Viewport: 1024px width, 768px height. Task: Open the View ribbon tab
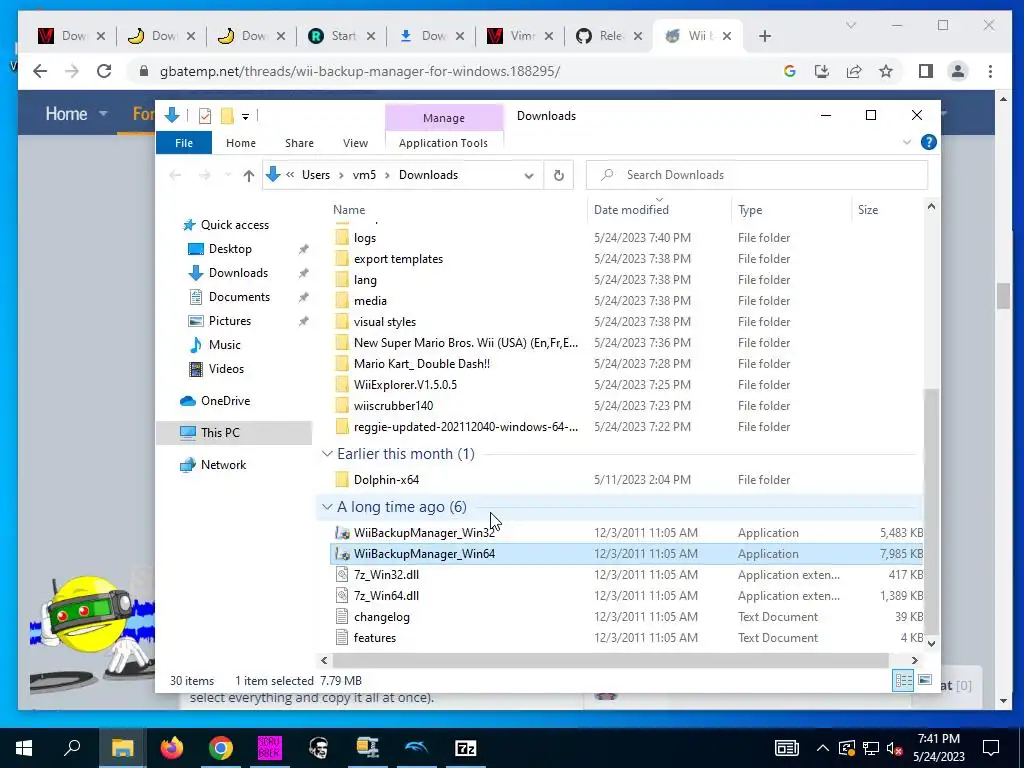[355, 143]
